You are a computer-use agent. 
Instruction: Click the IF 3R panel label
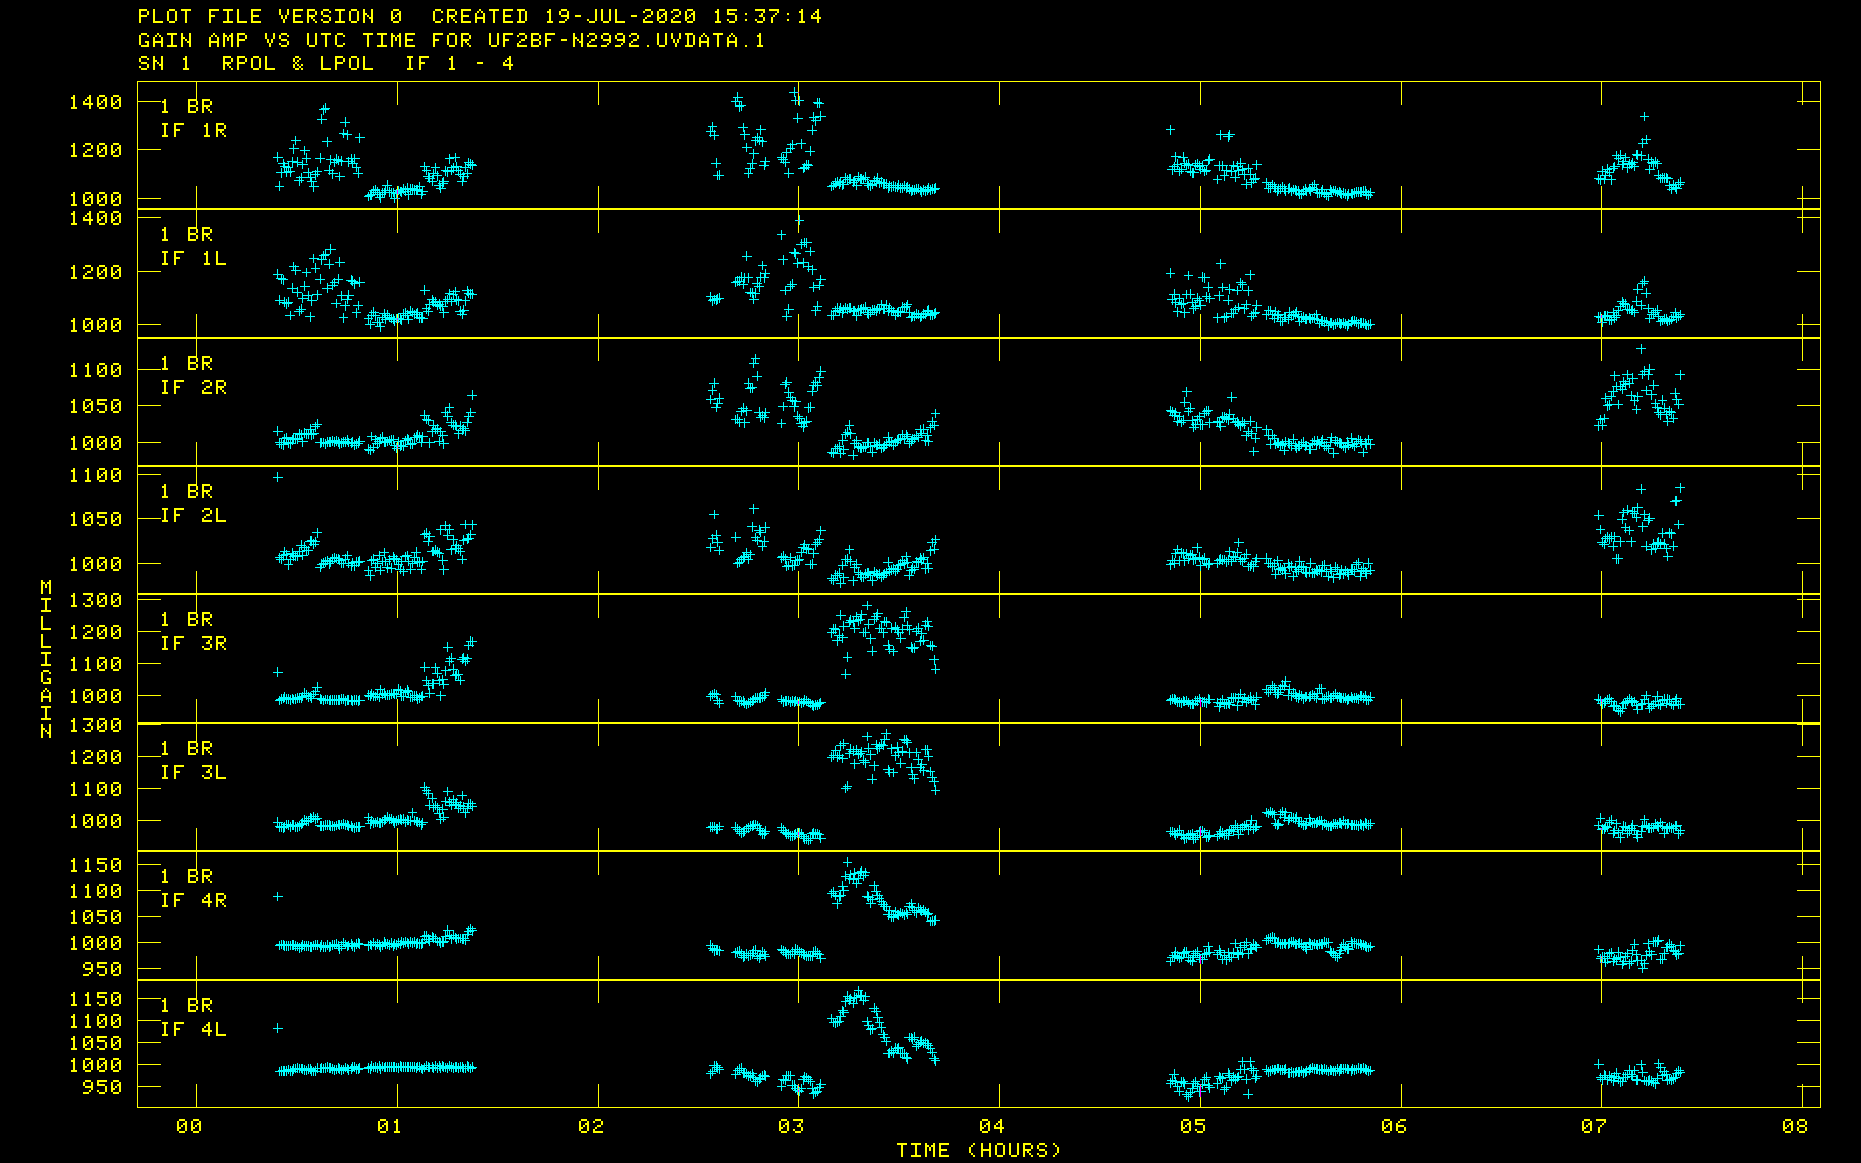(x=193, y=643)
